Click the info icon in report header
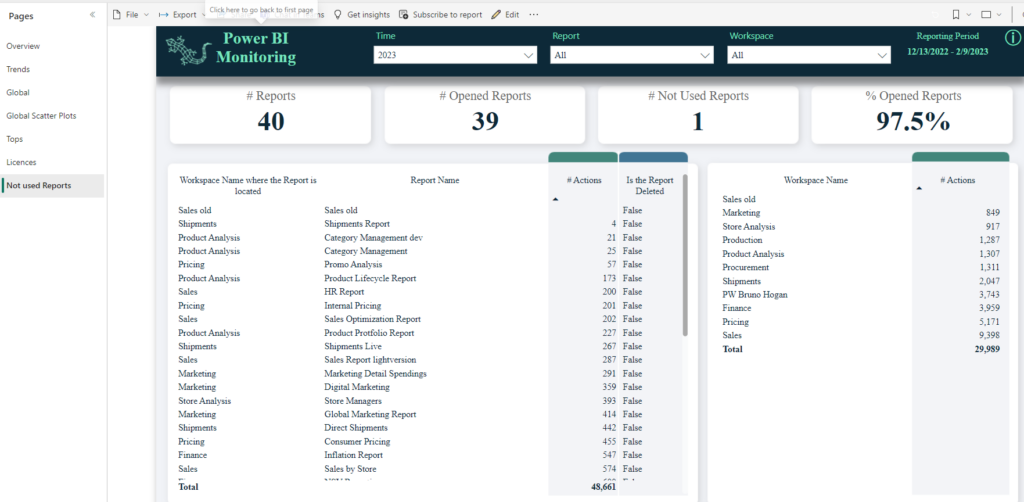Viewport: 1024px width, 502px height. (1011, 39)
